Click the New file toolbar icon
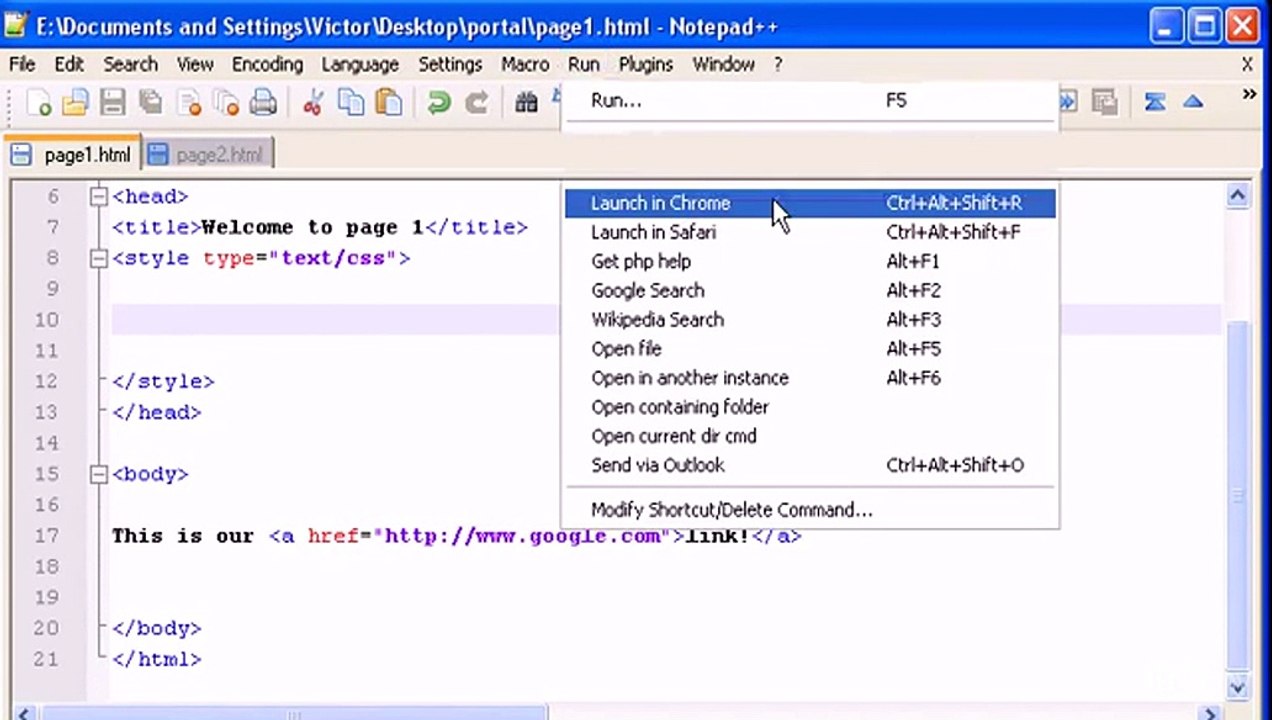The image size is (1272, 720). coord(39,102)
